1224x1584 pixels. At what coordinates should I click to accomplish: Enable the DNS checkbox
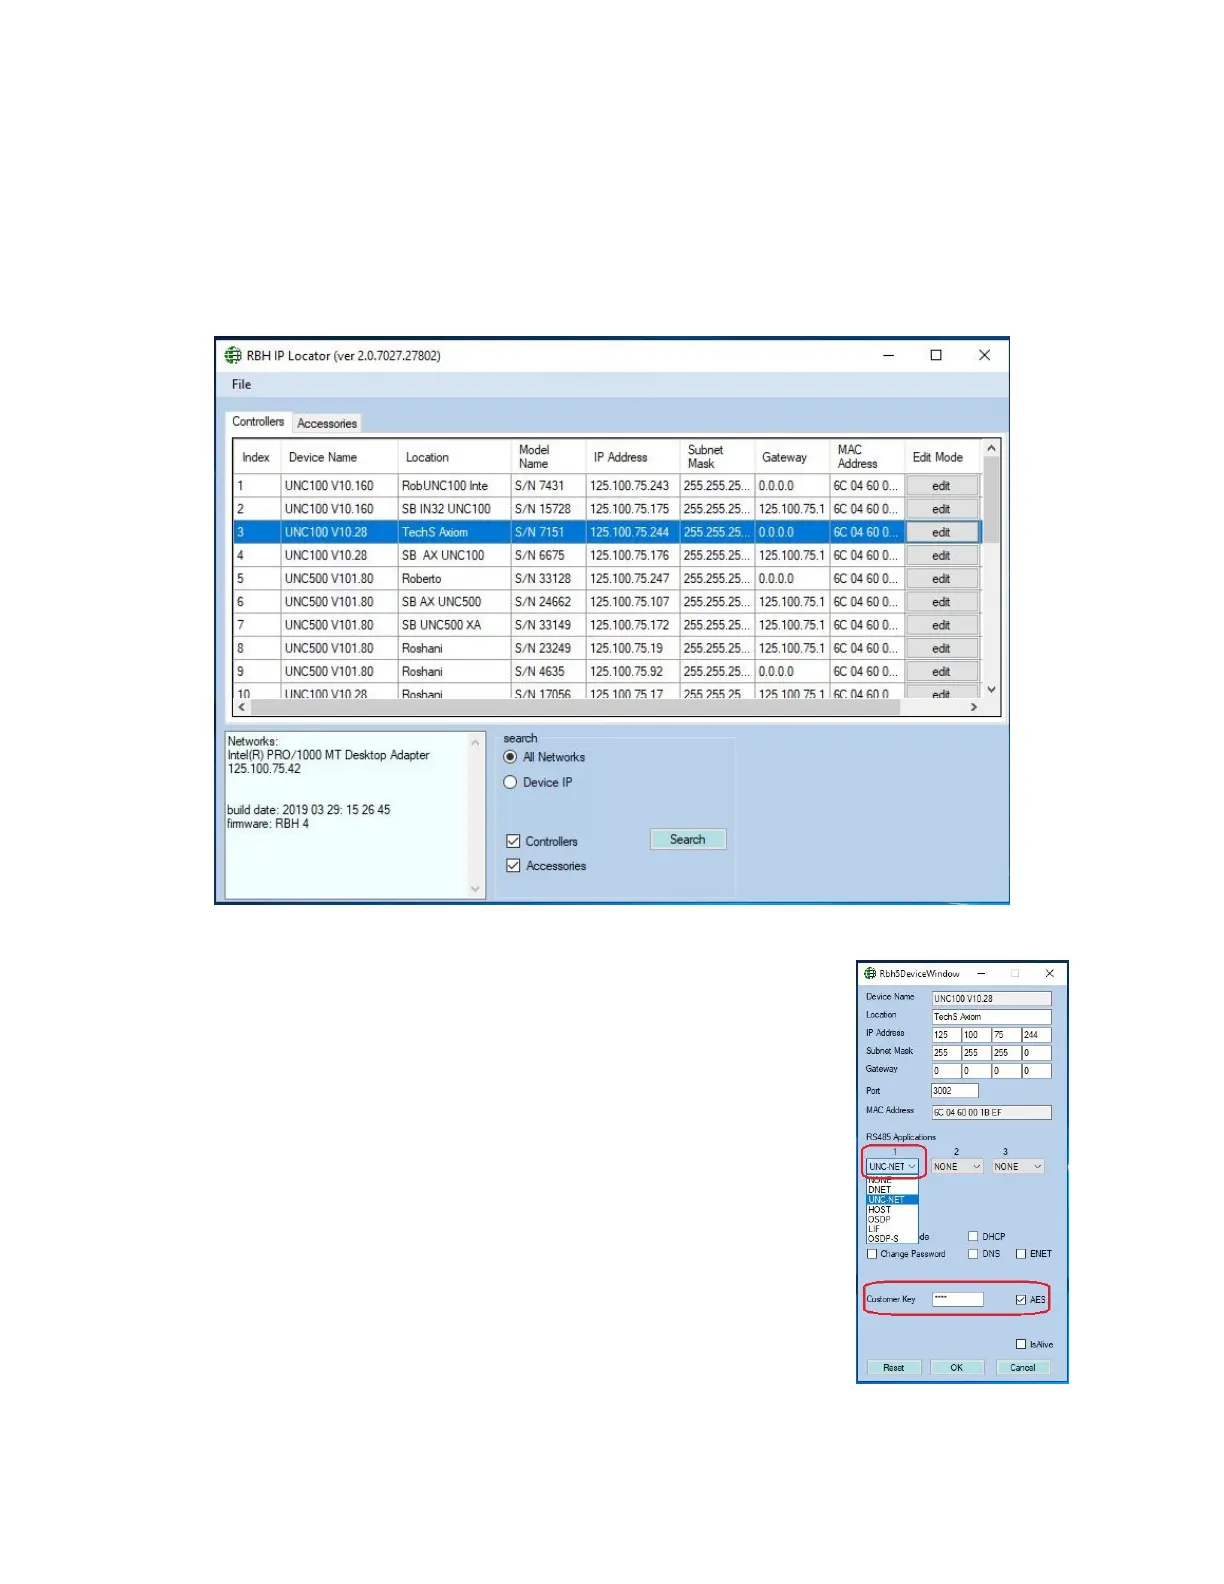[973, 1253]
